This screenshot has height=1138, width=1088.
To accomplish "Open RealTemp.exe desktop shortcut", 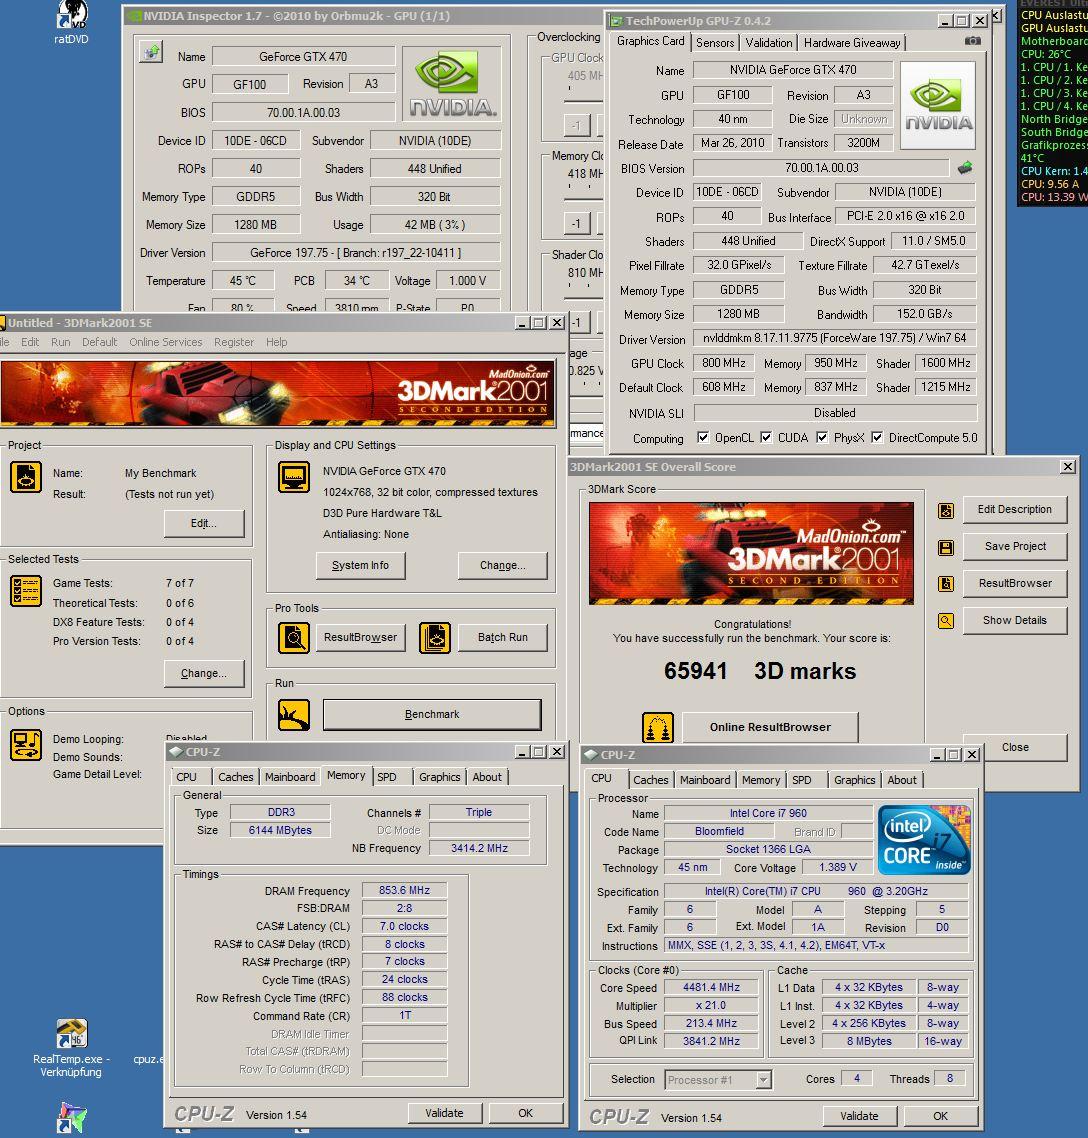I will click(71, 1048).
